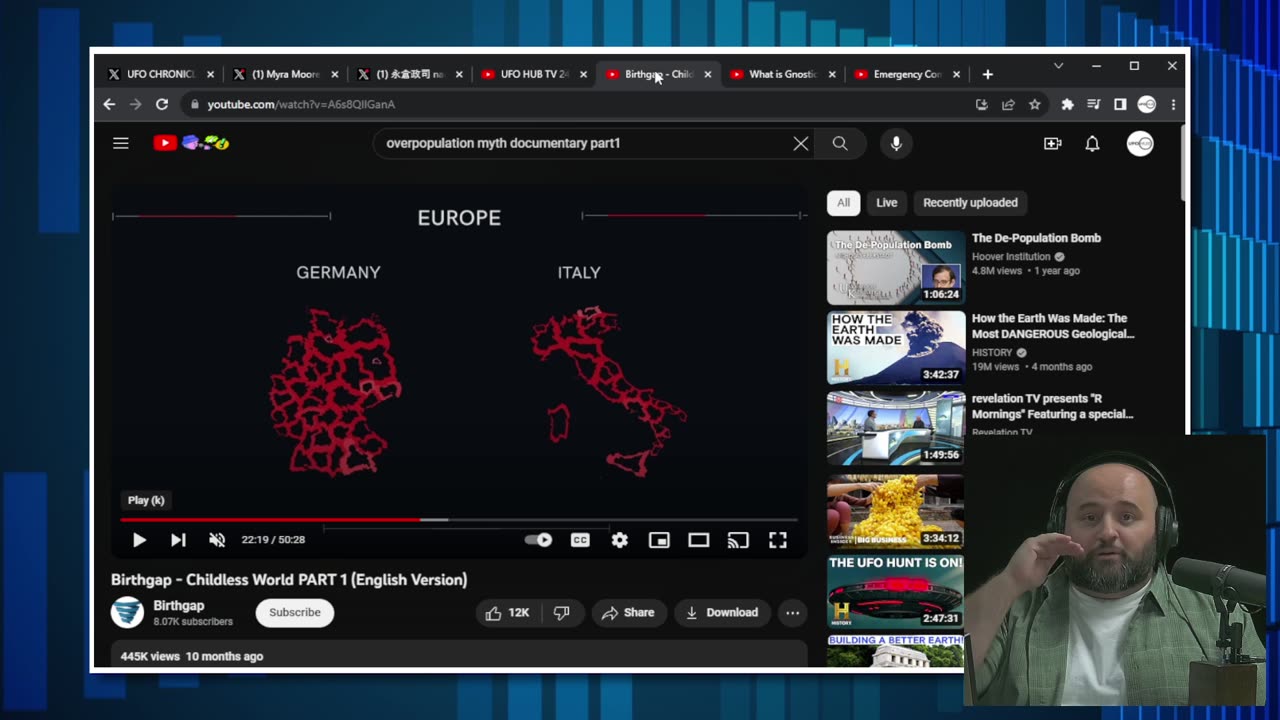Open Birthgap channel name link
1280x720 pixels.
(179, 605)
